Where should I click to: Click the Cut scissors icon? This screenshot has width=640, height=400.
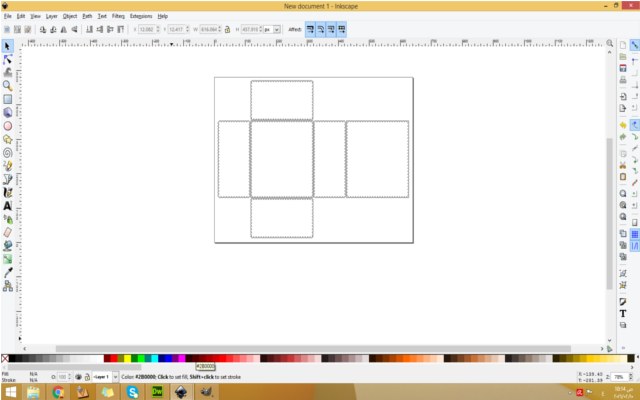click(x=623, y=165)
